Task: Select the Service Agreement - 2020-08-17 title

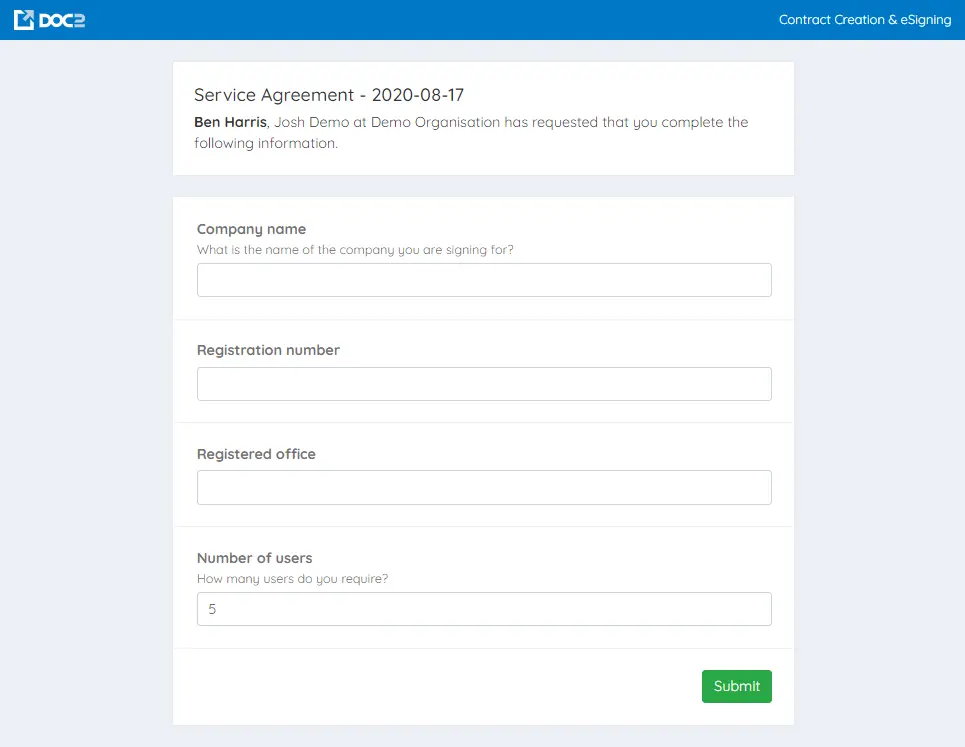Action: coord(328,95)
